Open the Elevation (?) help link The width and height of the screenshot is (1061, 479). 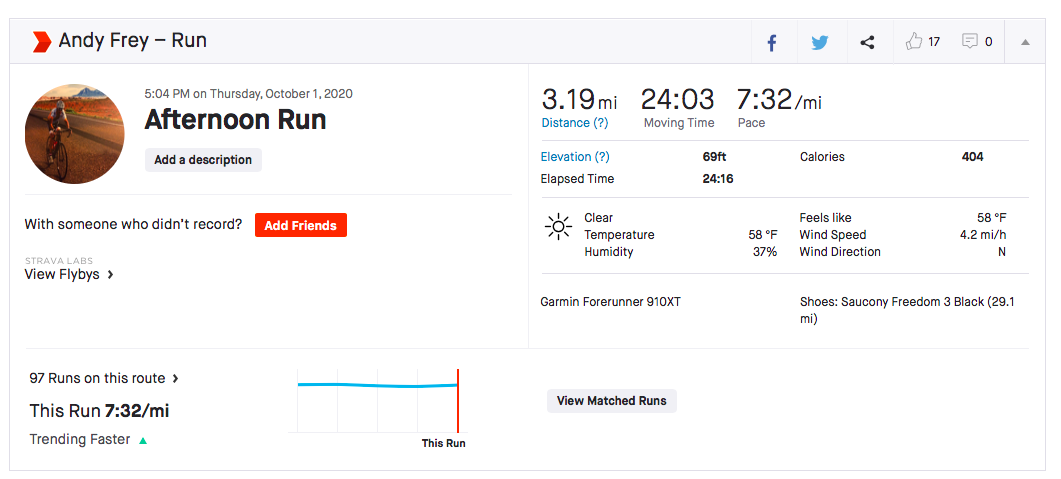[575, 157]
